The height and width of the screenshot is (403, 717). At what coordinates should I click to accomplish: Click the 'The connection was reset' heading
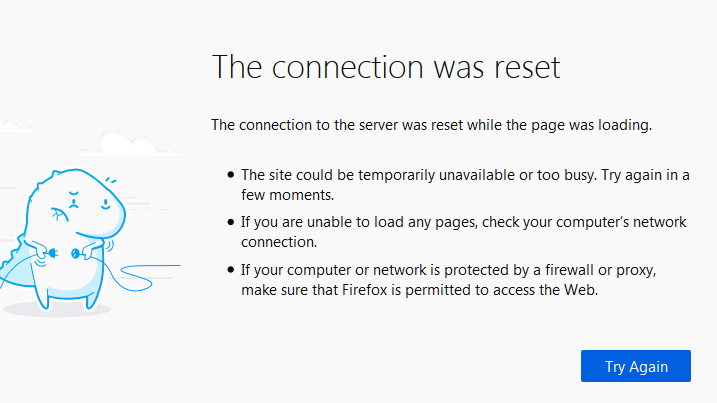pos(386,67)
